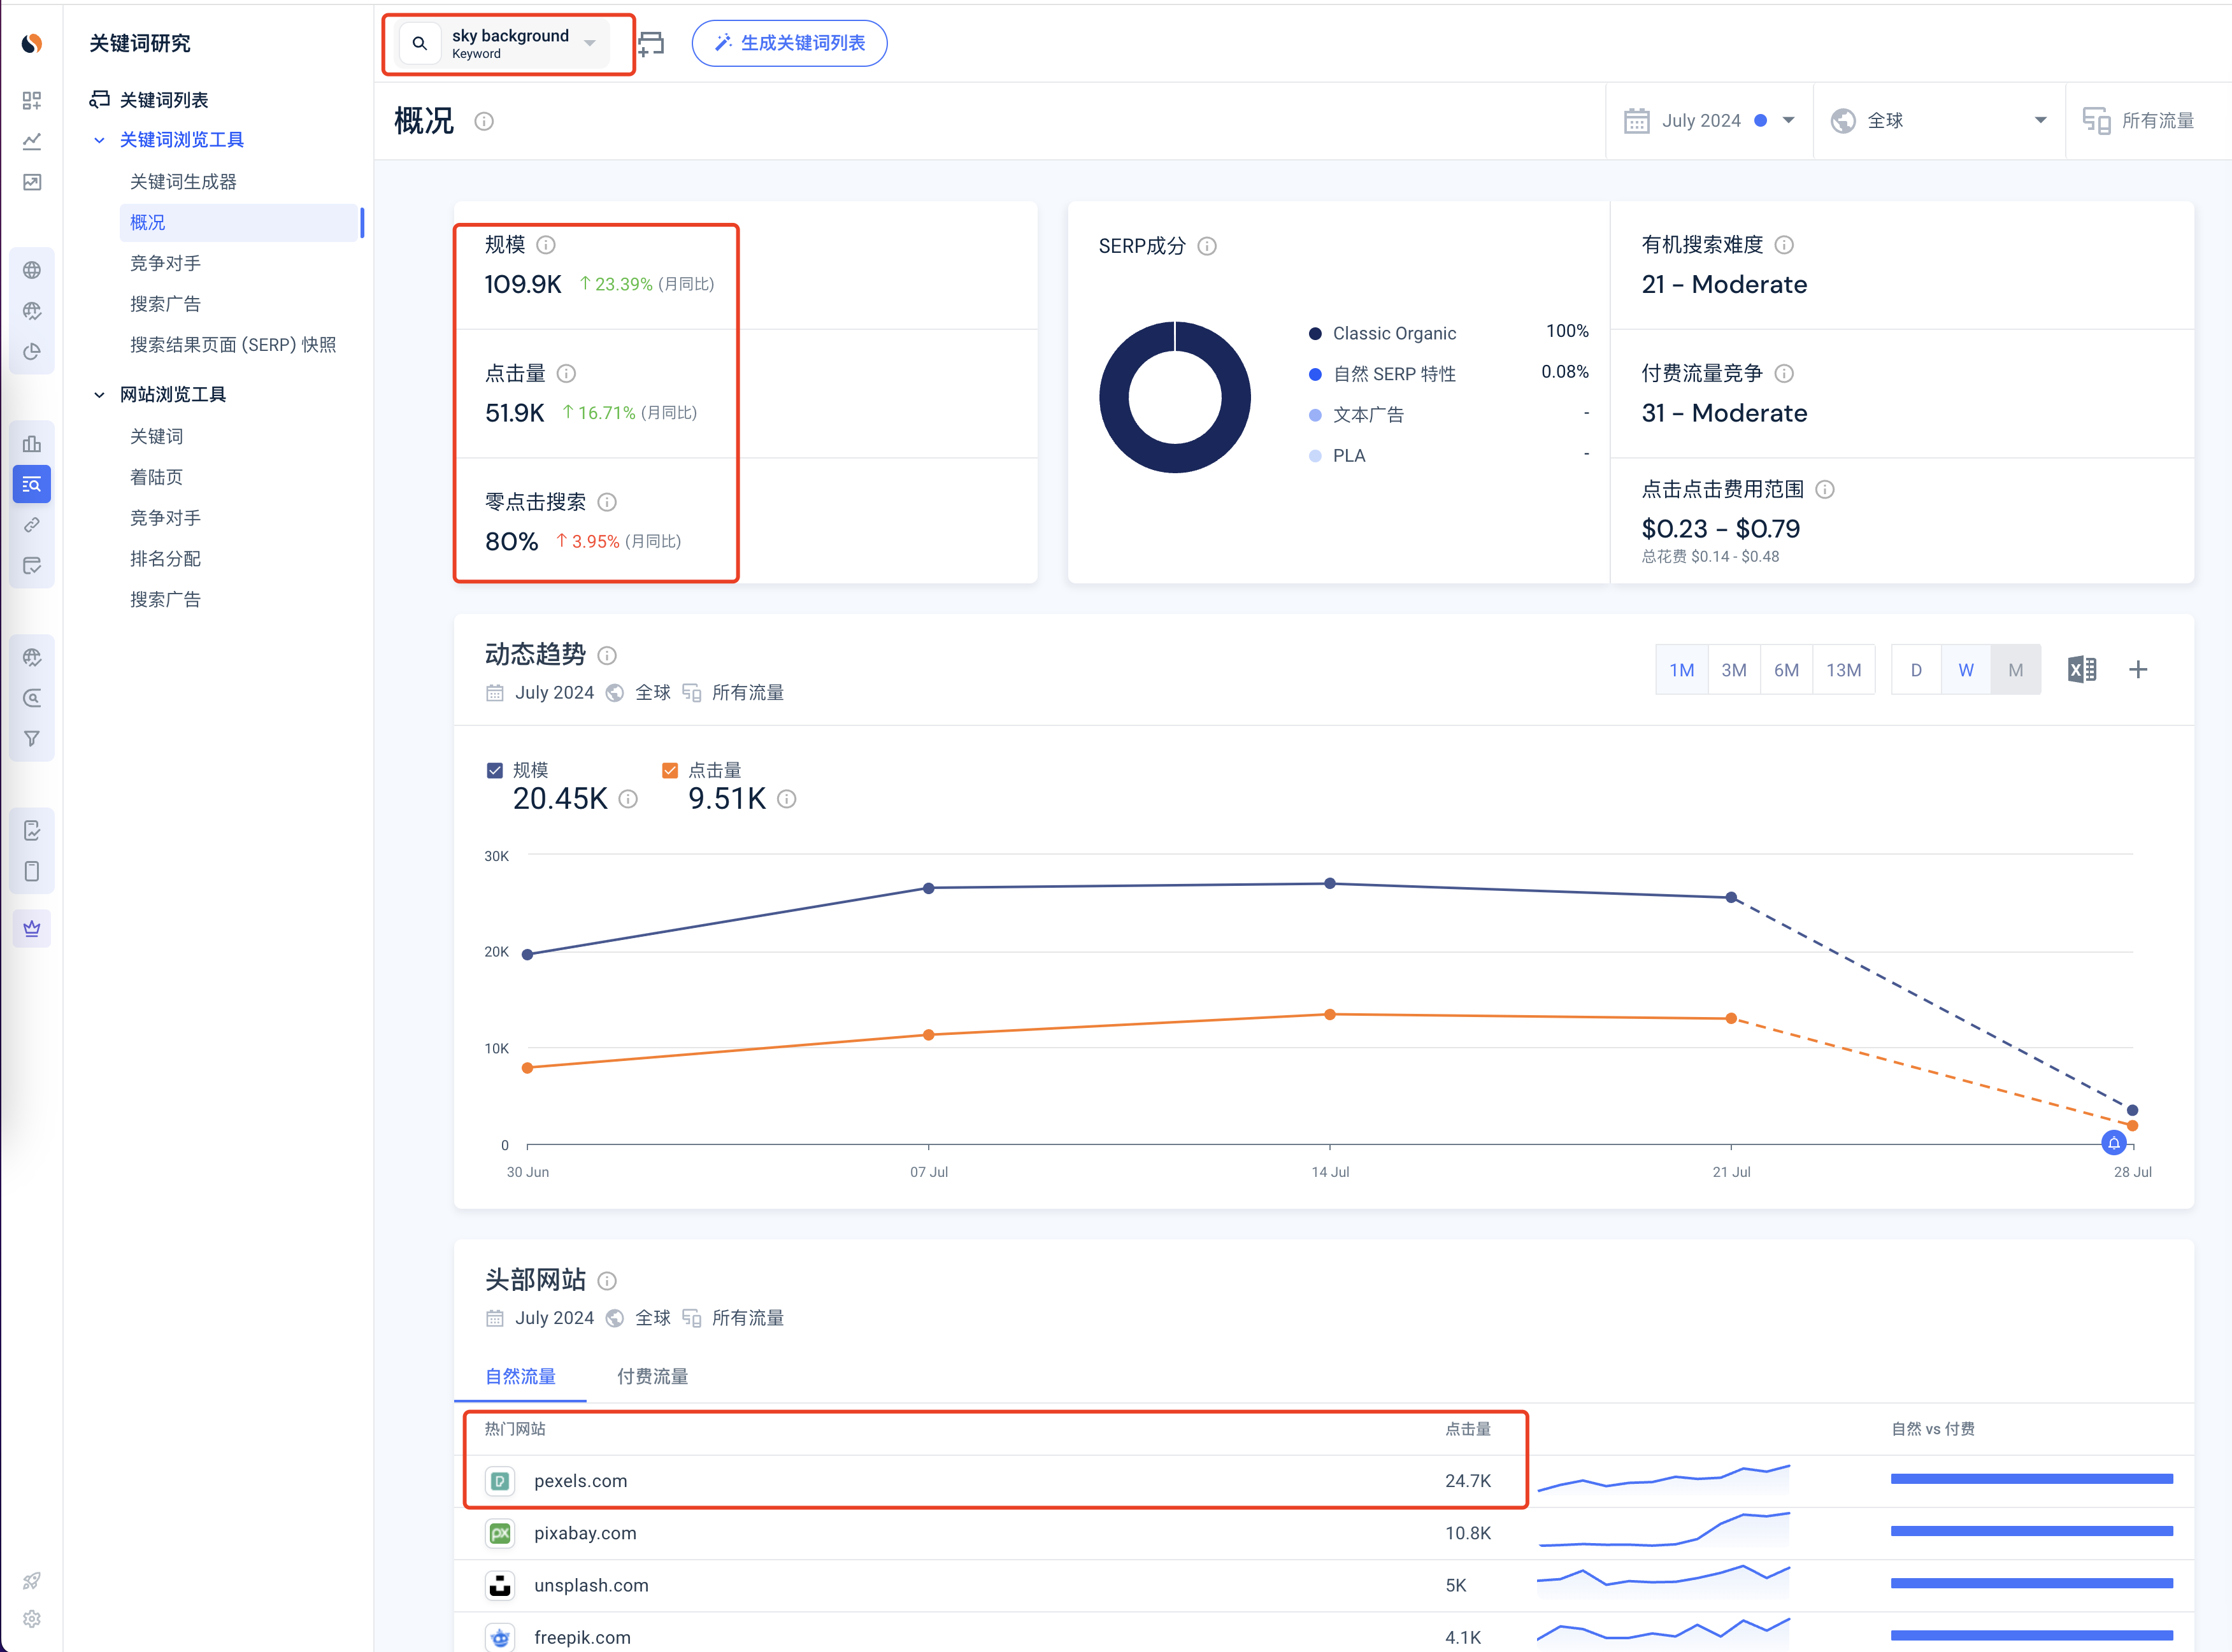Screen dimensions: 2232x1652
Task: Select the 13M time range
Action: point(1844,670)
